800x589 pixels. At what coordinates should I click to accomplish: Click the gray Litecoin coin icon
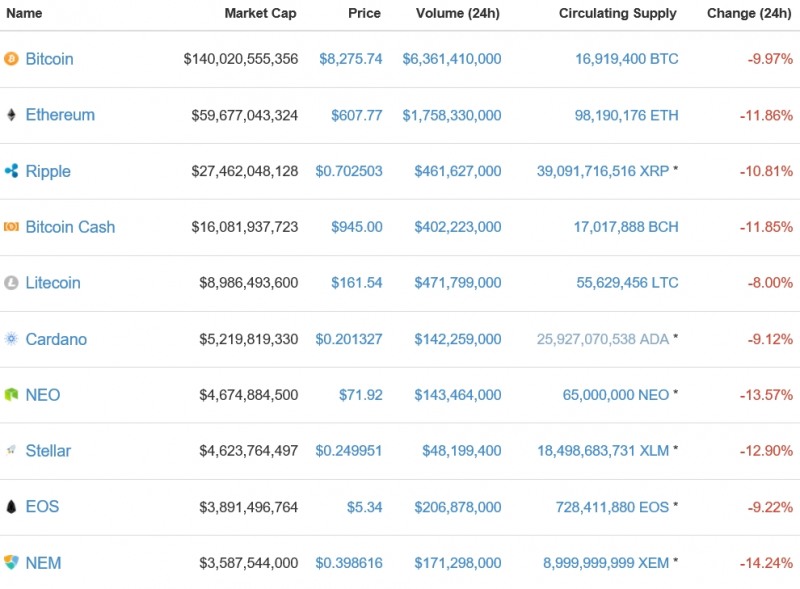point(11,283)
